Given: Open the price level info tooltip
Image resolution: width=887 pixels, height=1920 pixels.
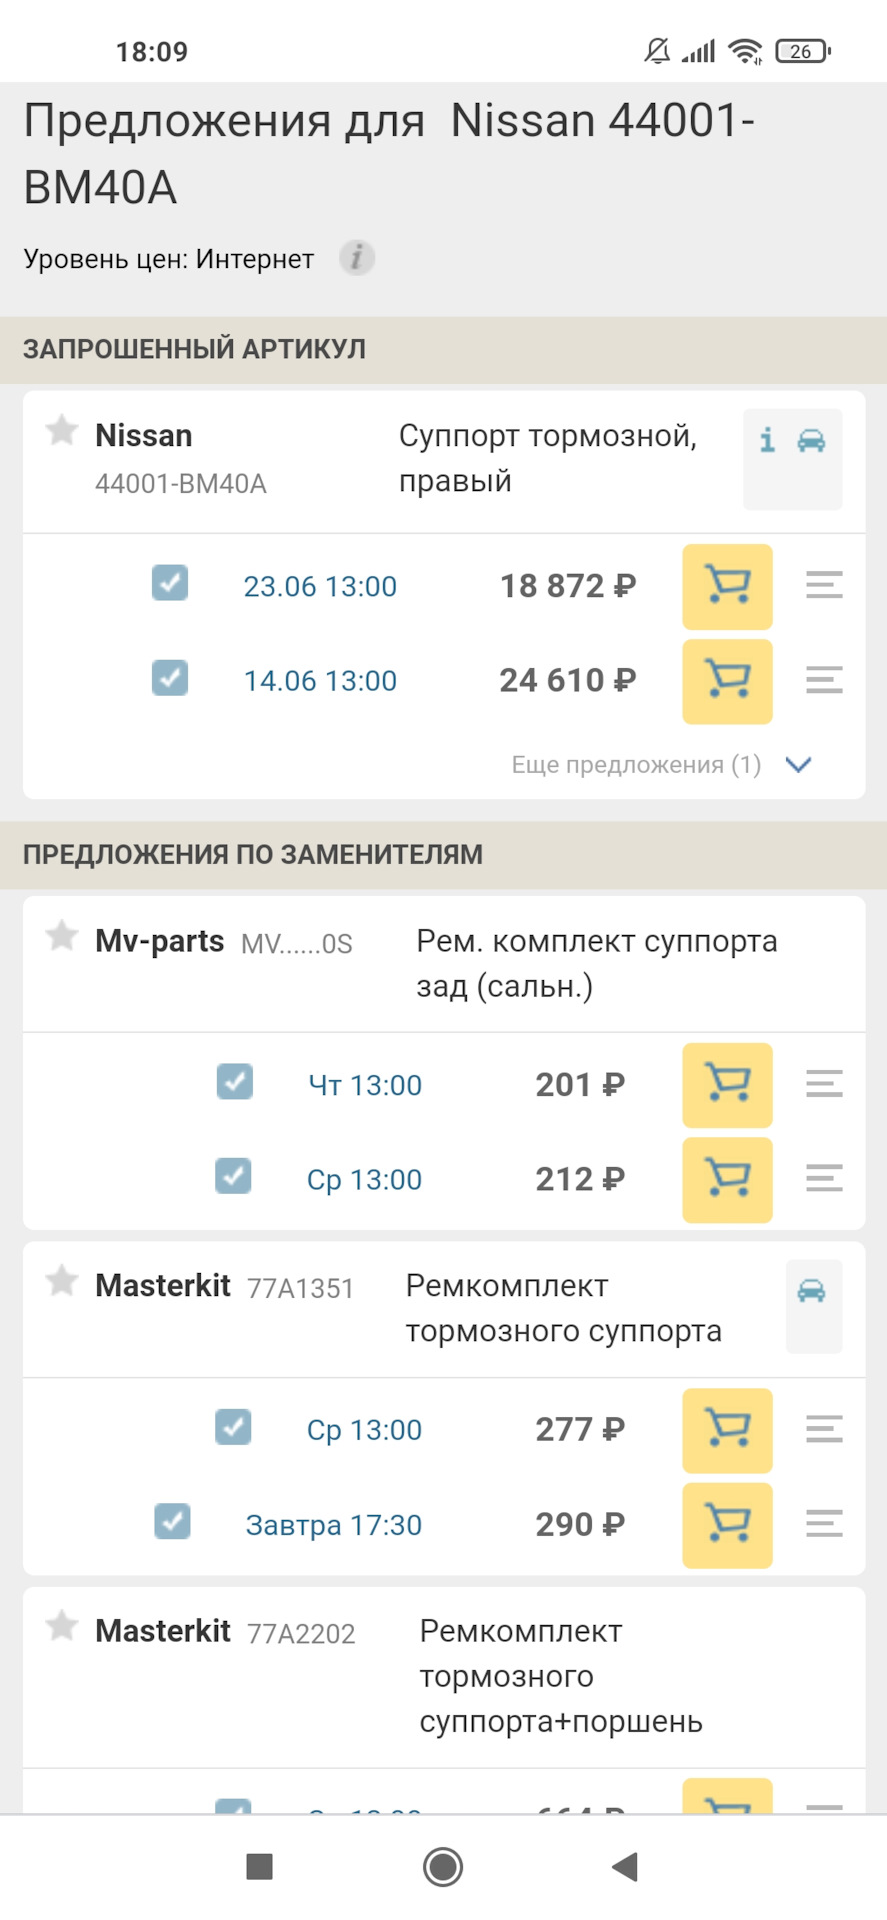Looking at the screenshot, I should [x=357, y=258].
